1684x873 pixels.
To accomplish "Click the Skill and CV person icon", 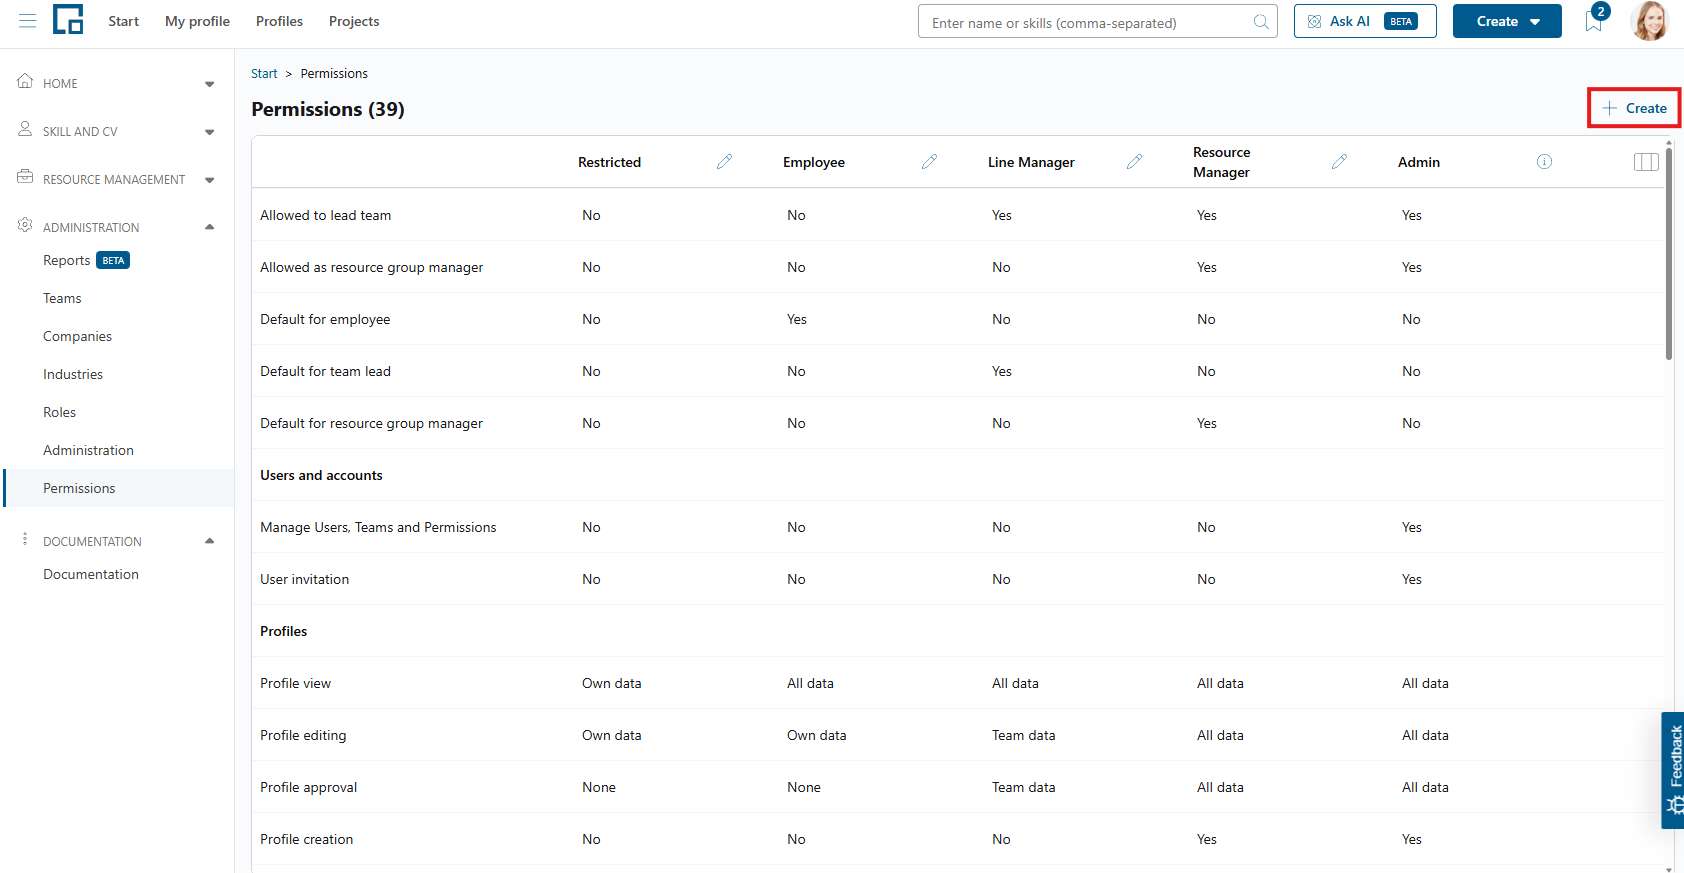I will click(x=25, y=130).
